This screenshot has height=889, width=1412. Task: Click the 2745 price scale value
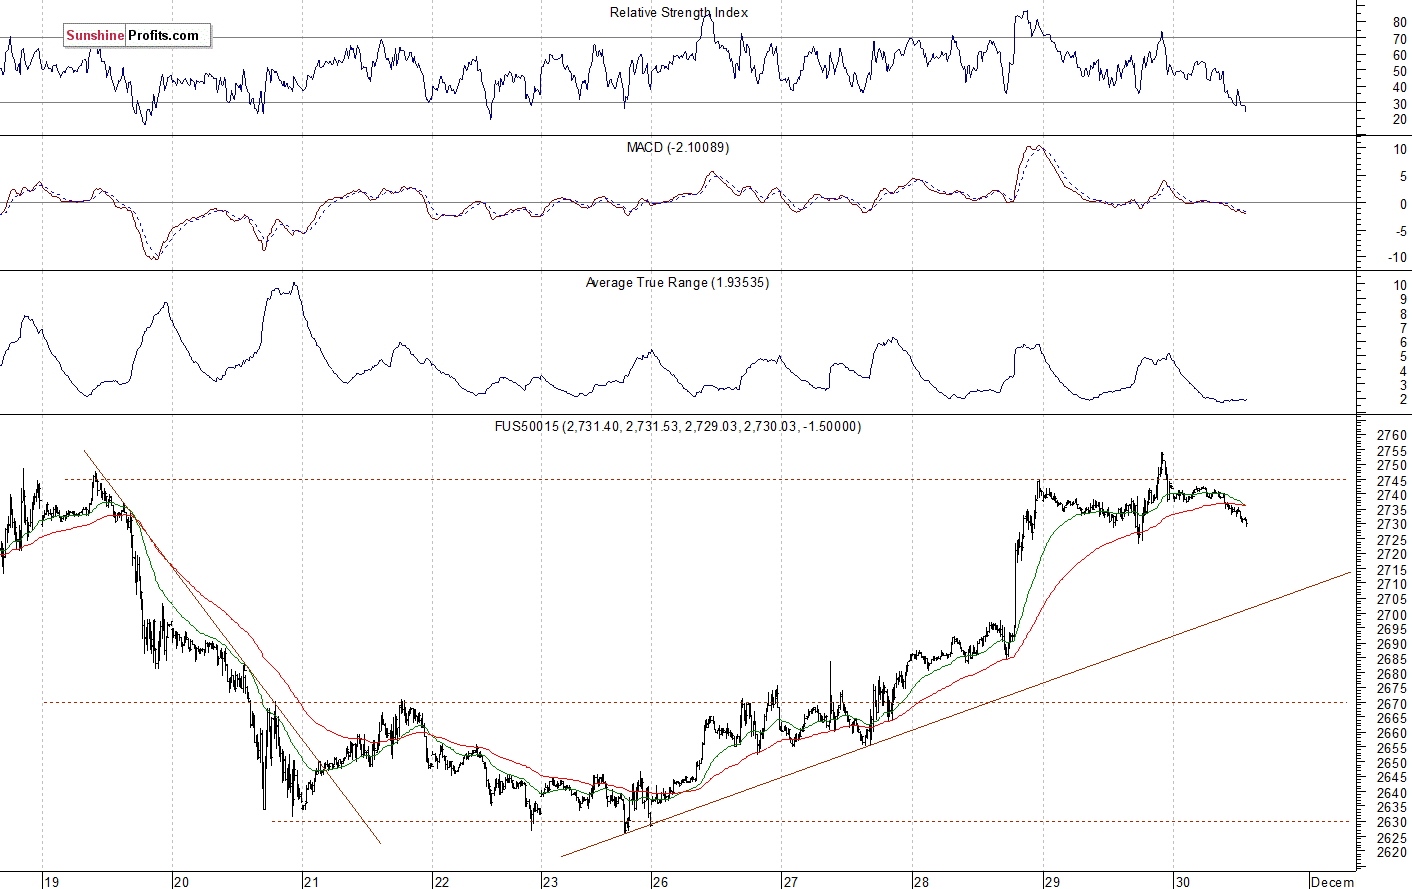1392,480
